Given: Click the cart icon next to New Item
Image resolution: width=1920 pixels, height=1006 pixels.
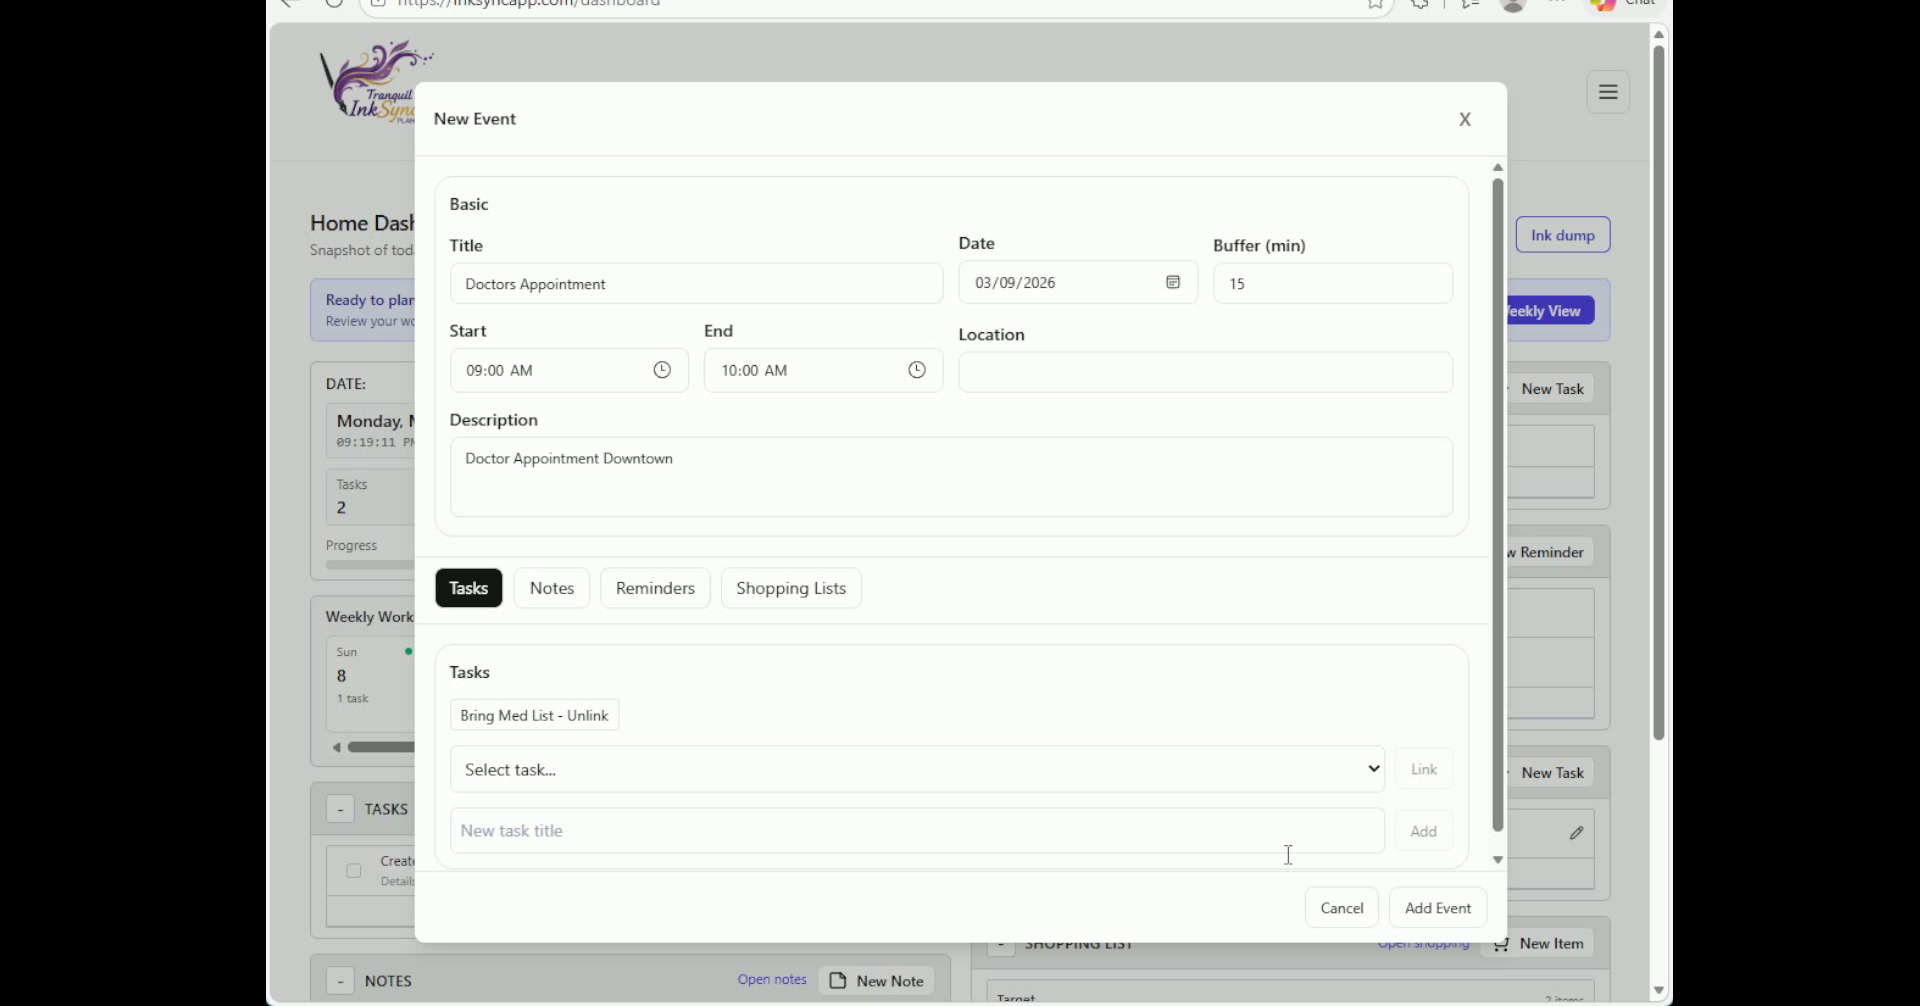Looking at the screenshot, I should (1502, 943).
